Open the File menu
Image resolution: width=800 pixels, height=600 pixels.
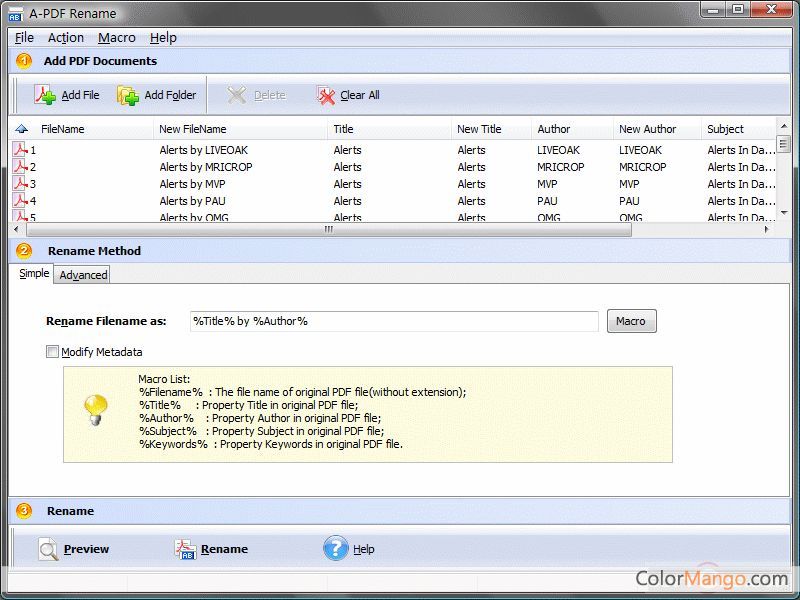(24, 38)
